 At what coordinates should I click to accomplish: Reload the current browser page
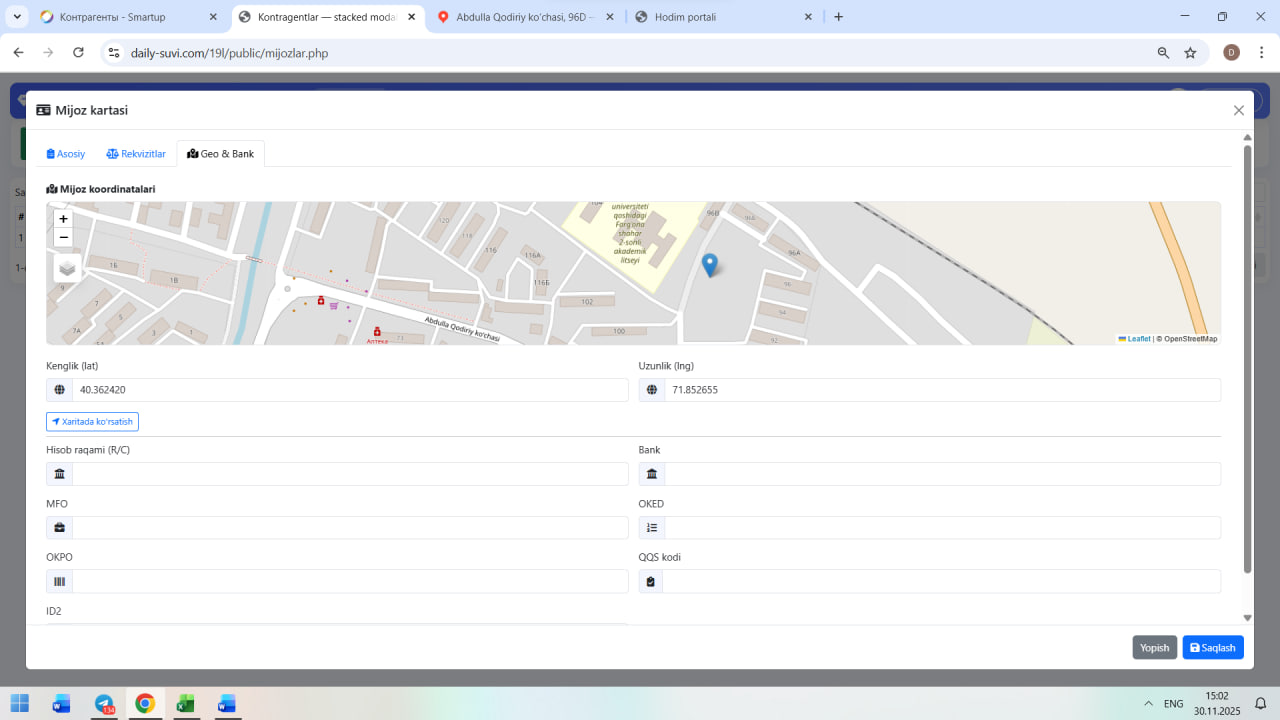[78, 53]
